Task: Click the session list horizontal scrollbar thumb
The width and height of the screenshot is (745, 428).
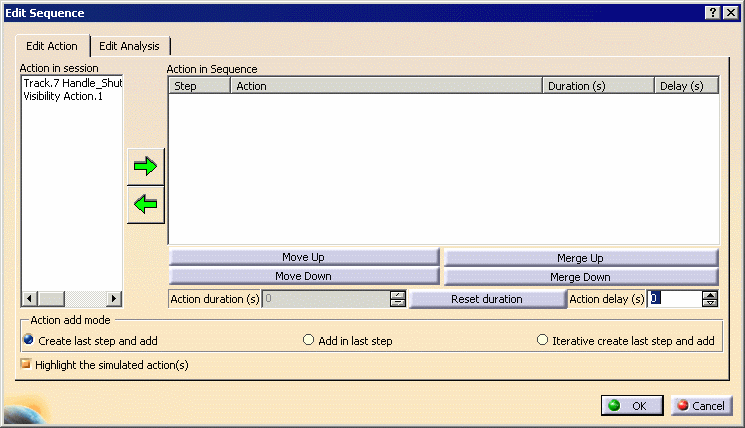Action: 51,299
